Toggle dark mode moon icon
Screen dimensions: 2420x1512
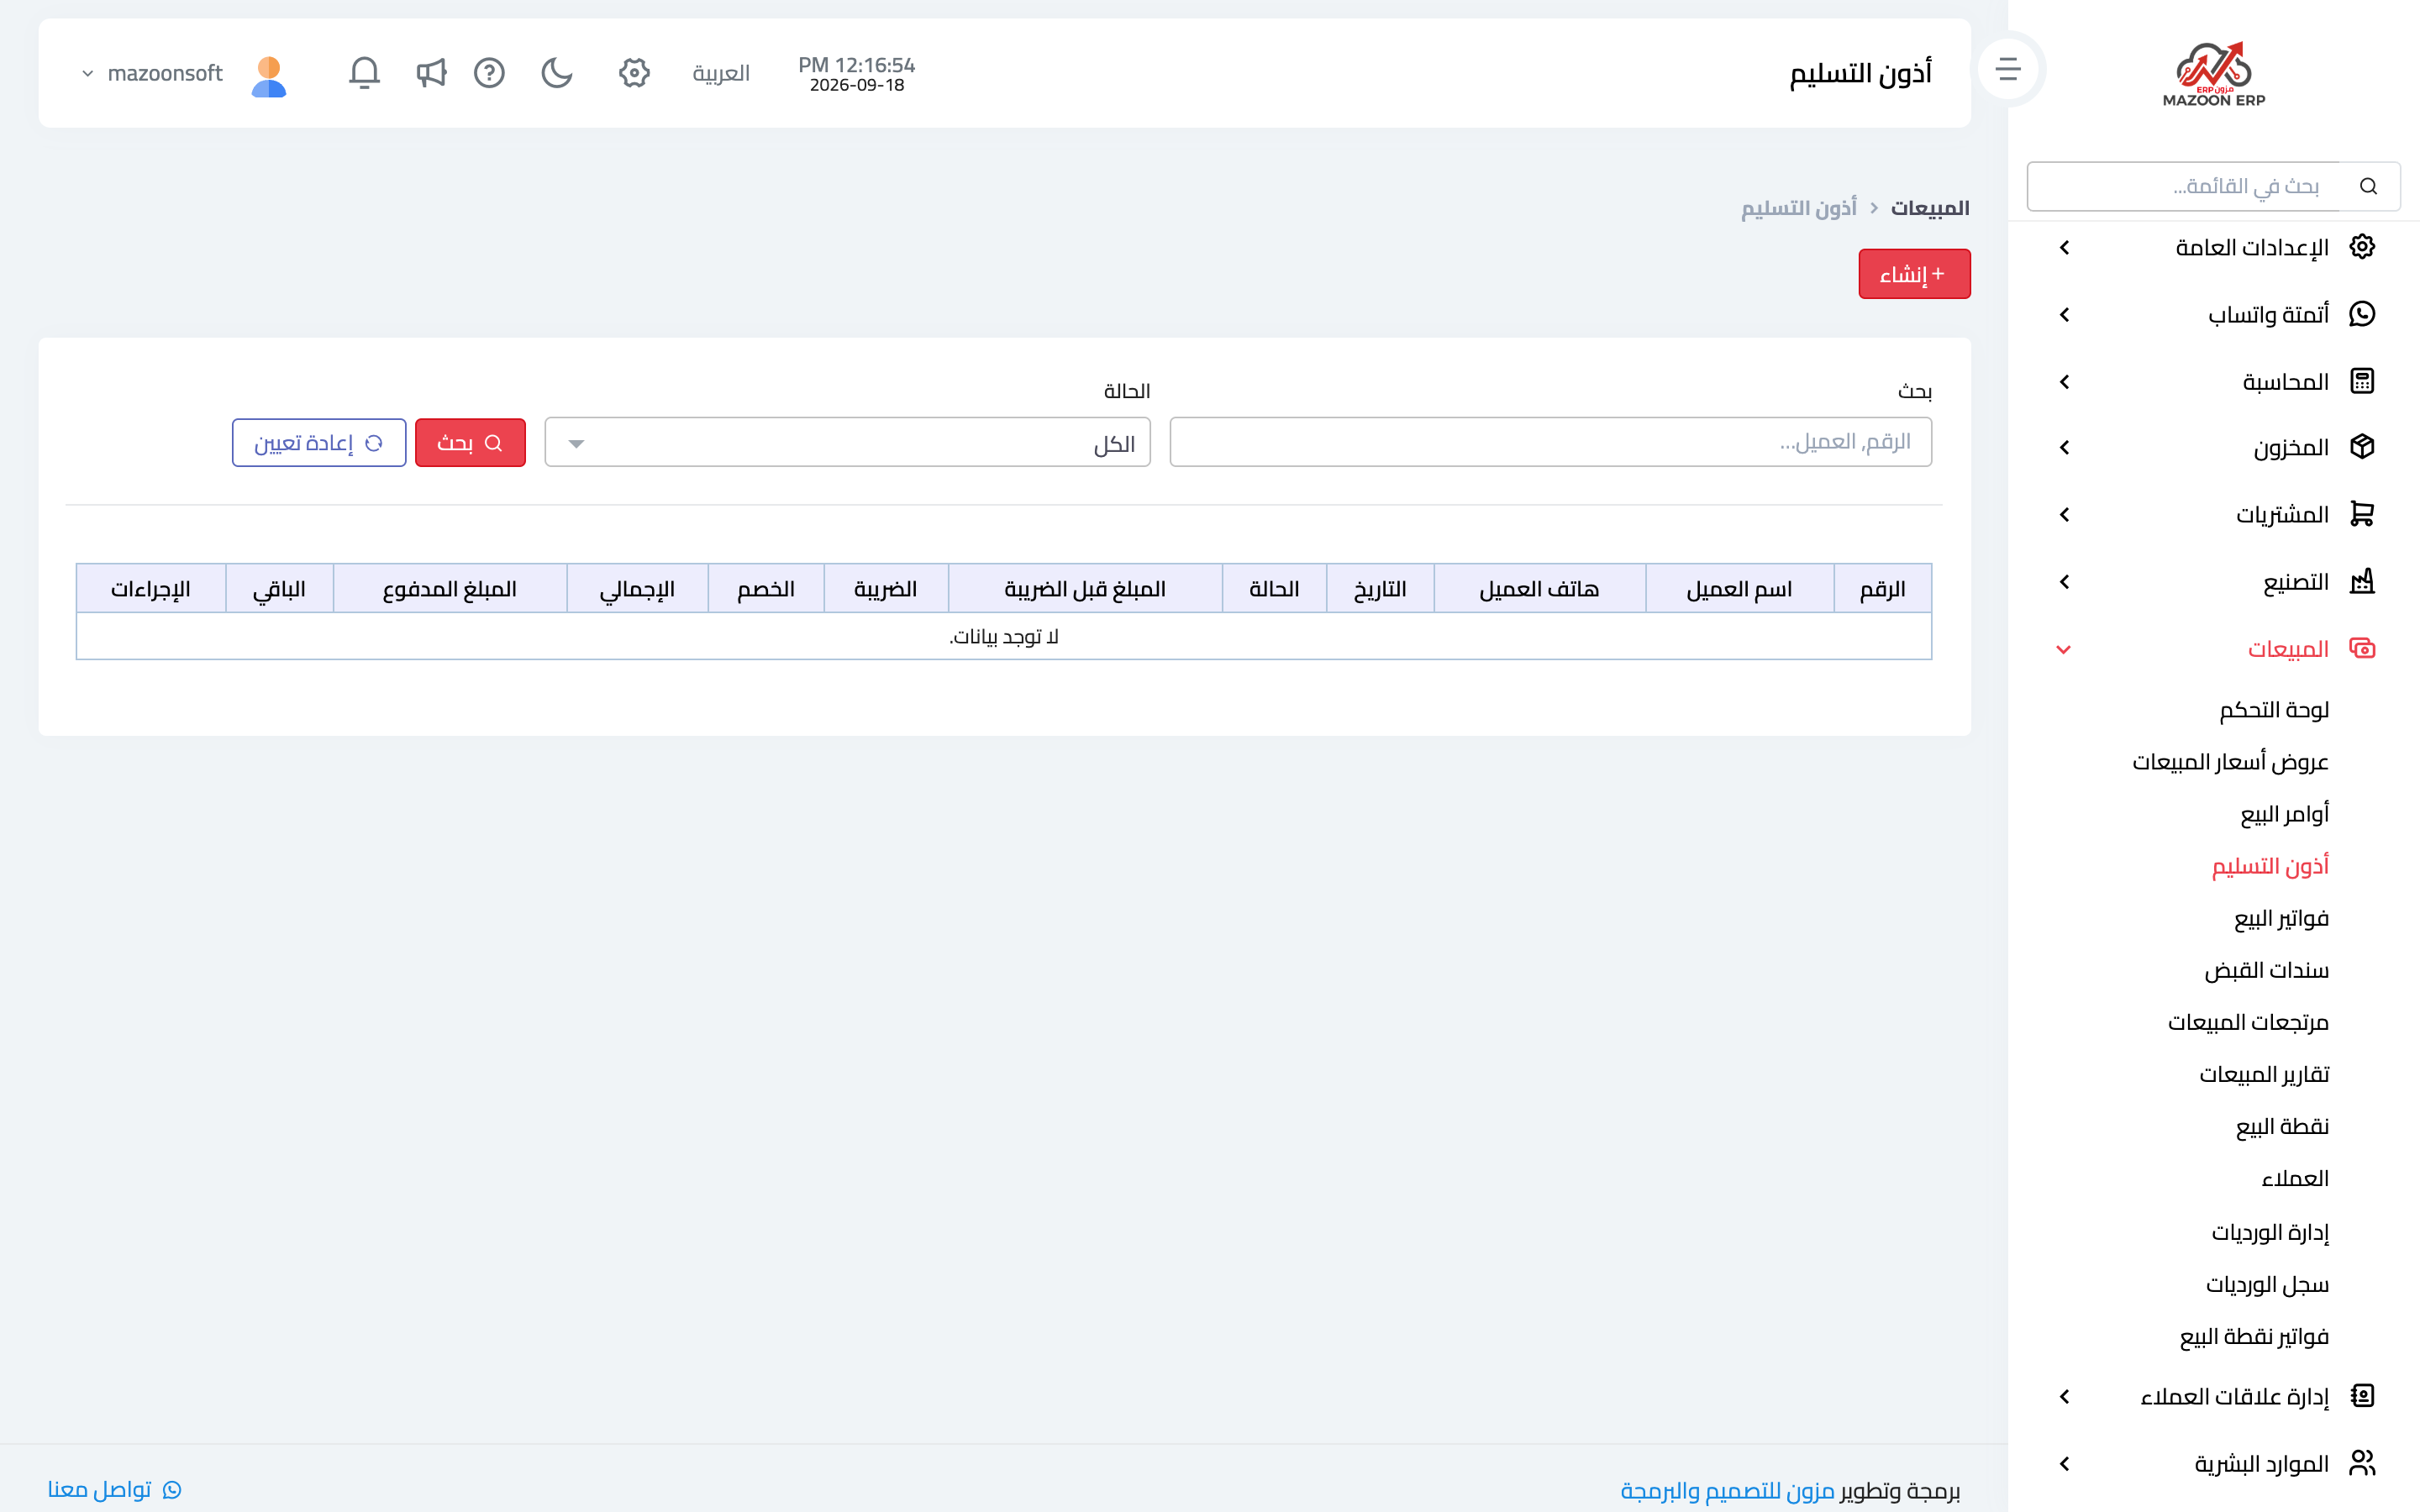pos(557,73)
